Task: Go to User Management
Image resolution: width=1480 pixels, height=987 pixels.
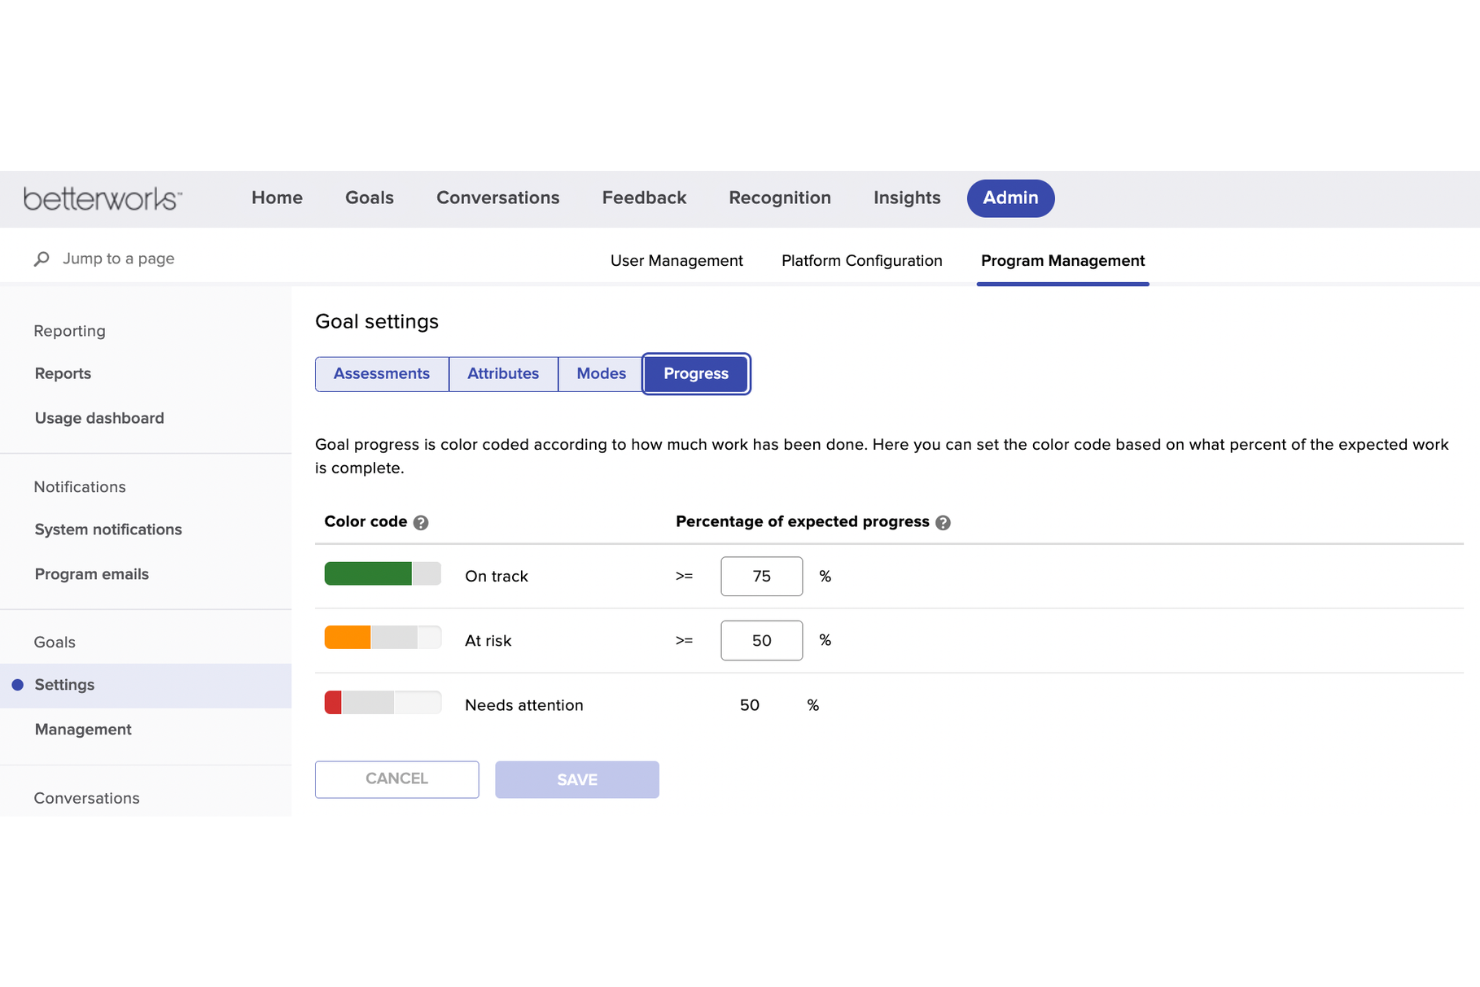Action: click(676, 260)
